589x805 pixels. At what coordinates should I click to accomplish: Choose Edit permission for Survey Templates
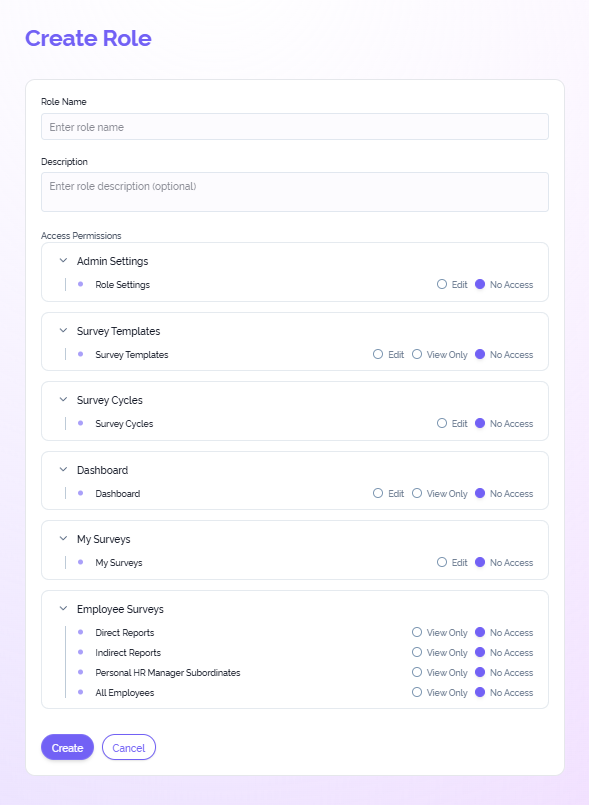click(x=377, y=355)
